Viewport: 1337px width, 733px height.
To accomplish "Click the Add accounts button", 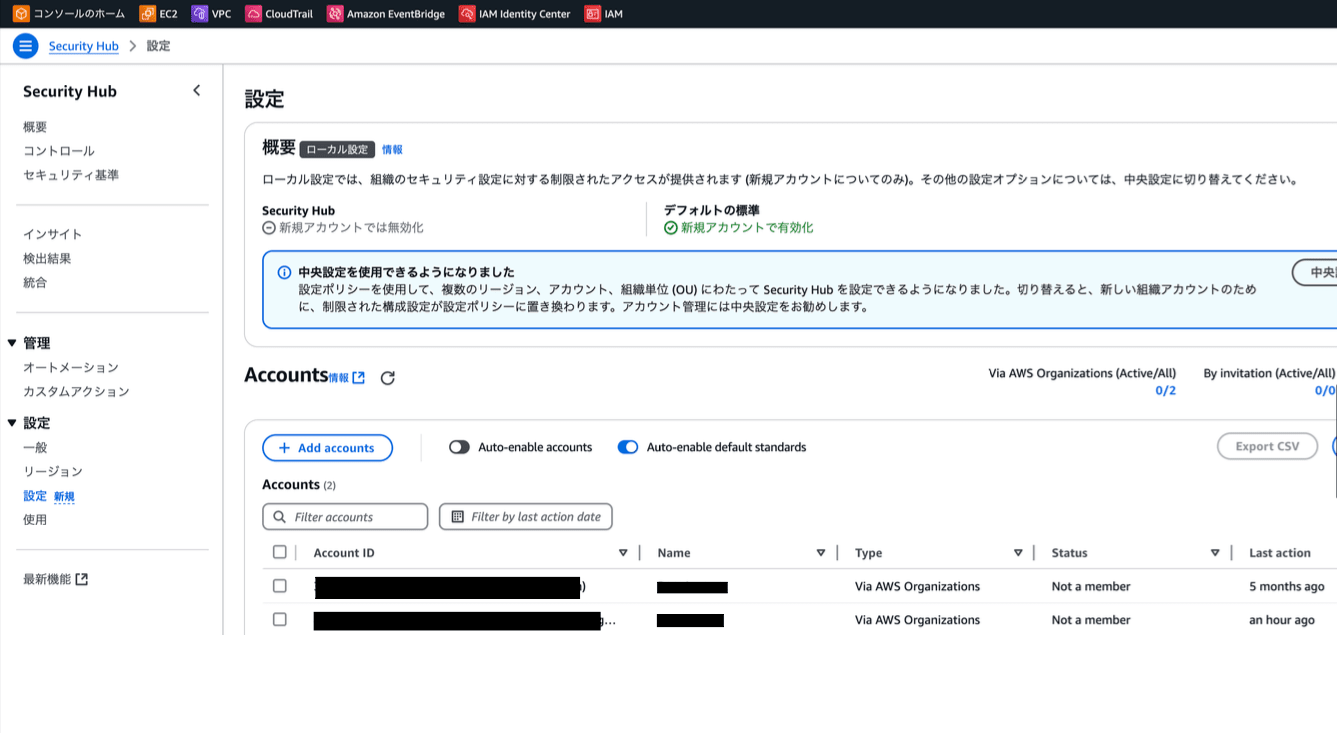I will pos(327,448).
